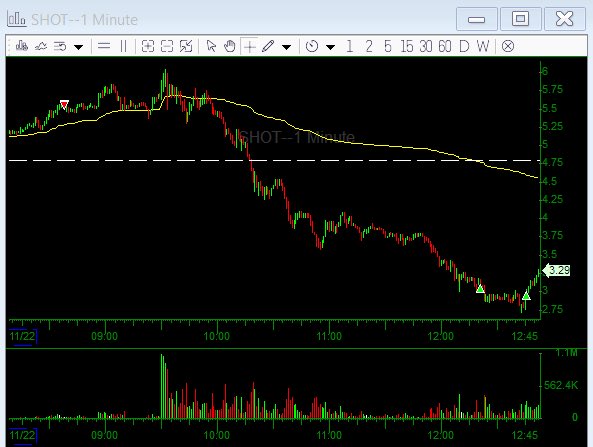593x447 pixels.
Task: Switch chart to 5 minute interval
Action: (x=388, y=46)
